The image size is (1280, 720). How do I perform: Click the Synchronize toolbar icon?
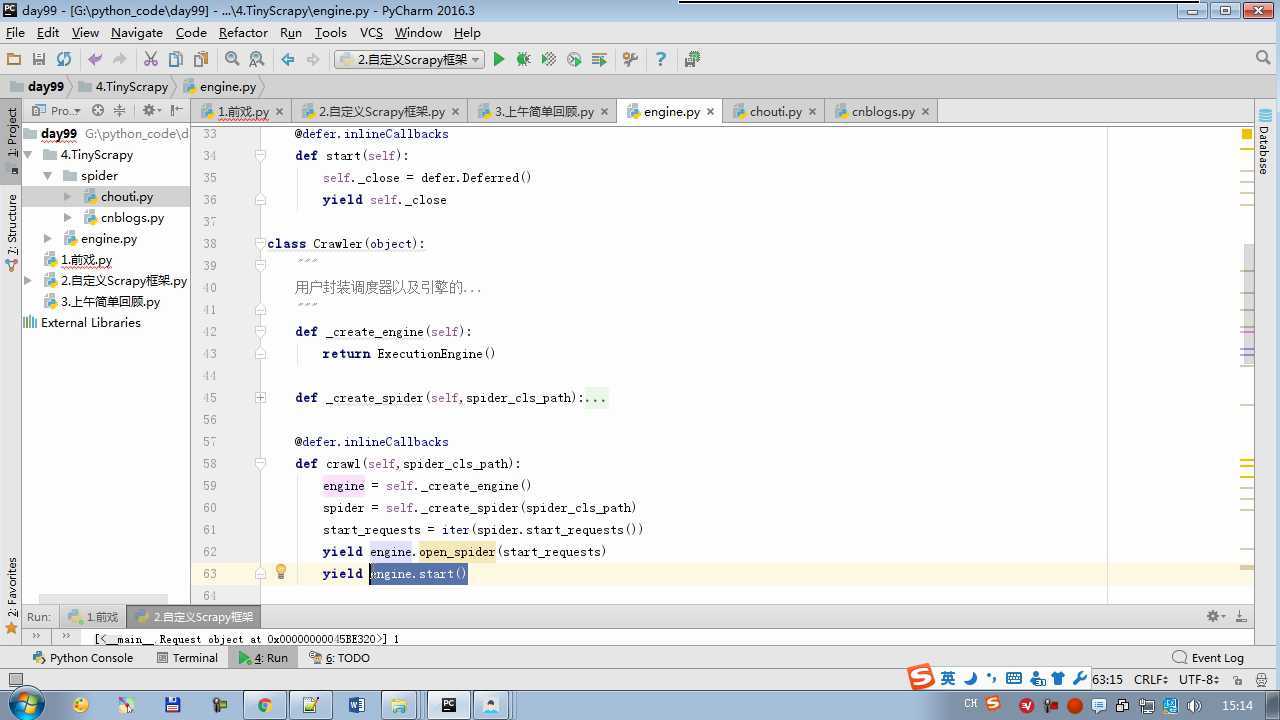[64, 60]
